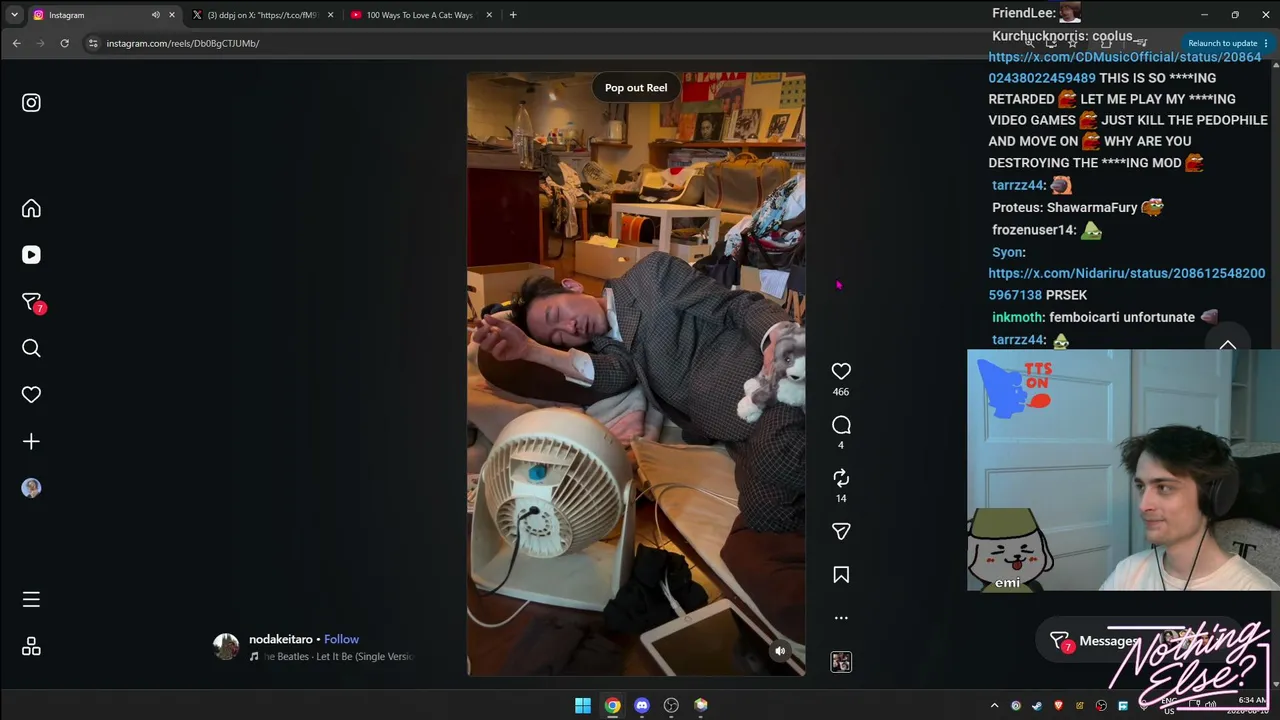Open OBS Studio from the taskbar
1280x720 pixels.
point(671,705)
